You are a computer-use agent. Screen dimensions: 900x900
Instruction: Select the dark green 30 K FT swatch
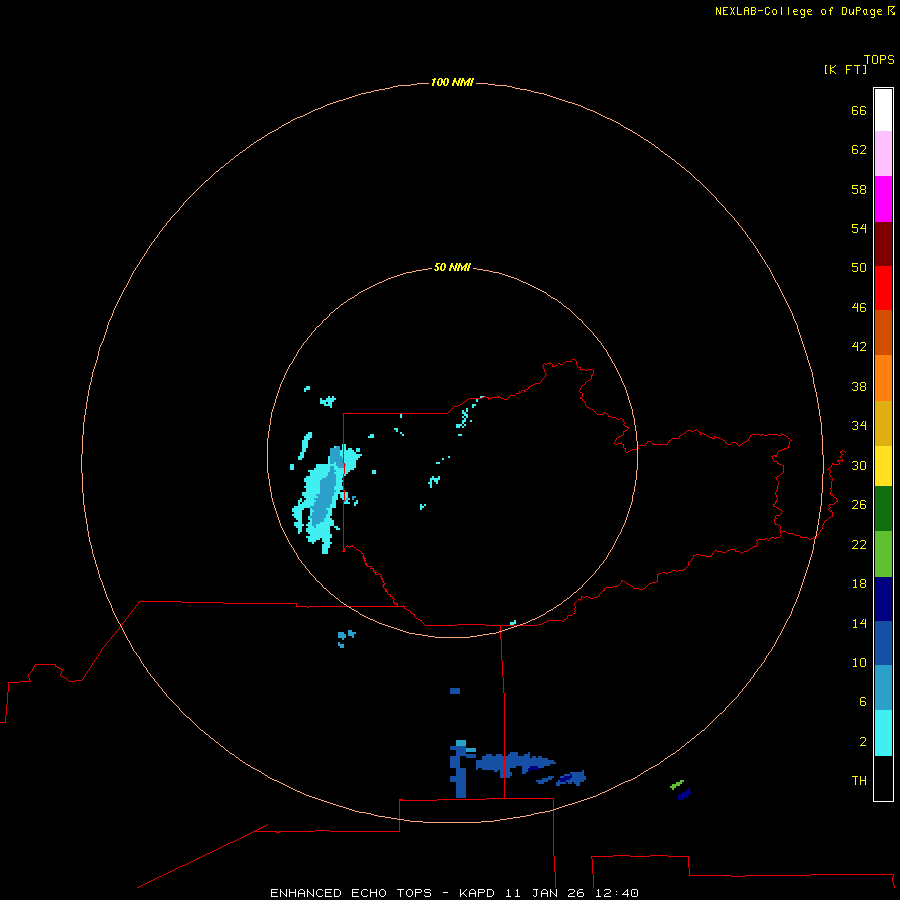(x=883, y=509)
